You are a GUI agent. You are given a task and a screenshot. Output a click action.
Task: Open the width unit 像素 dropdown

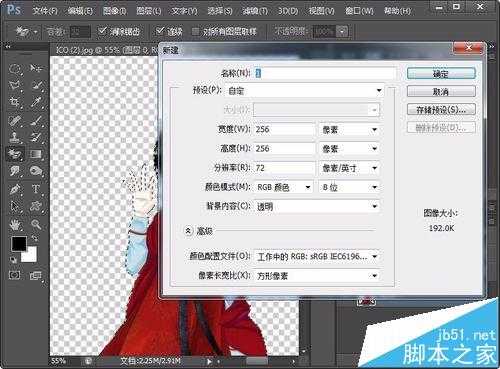point(349,129)
